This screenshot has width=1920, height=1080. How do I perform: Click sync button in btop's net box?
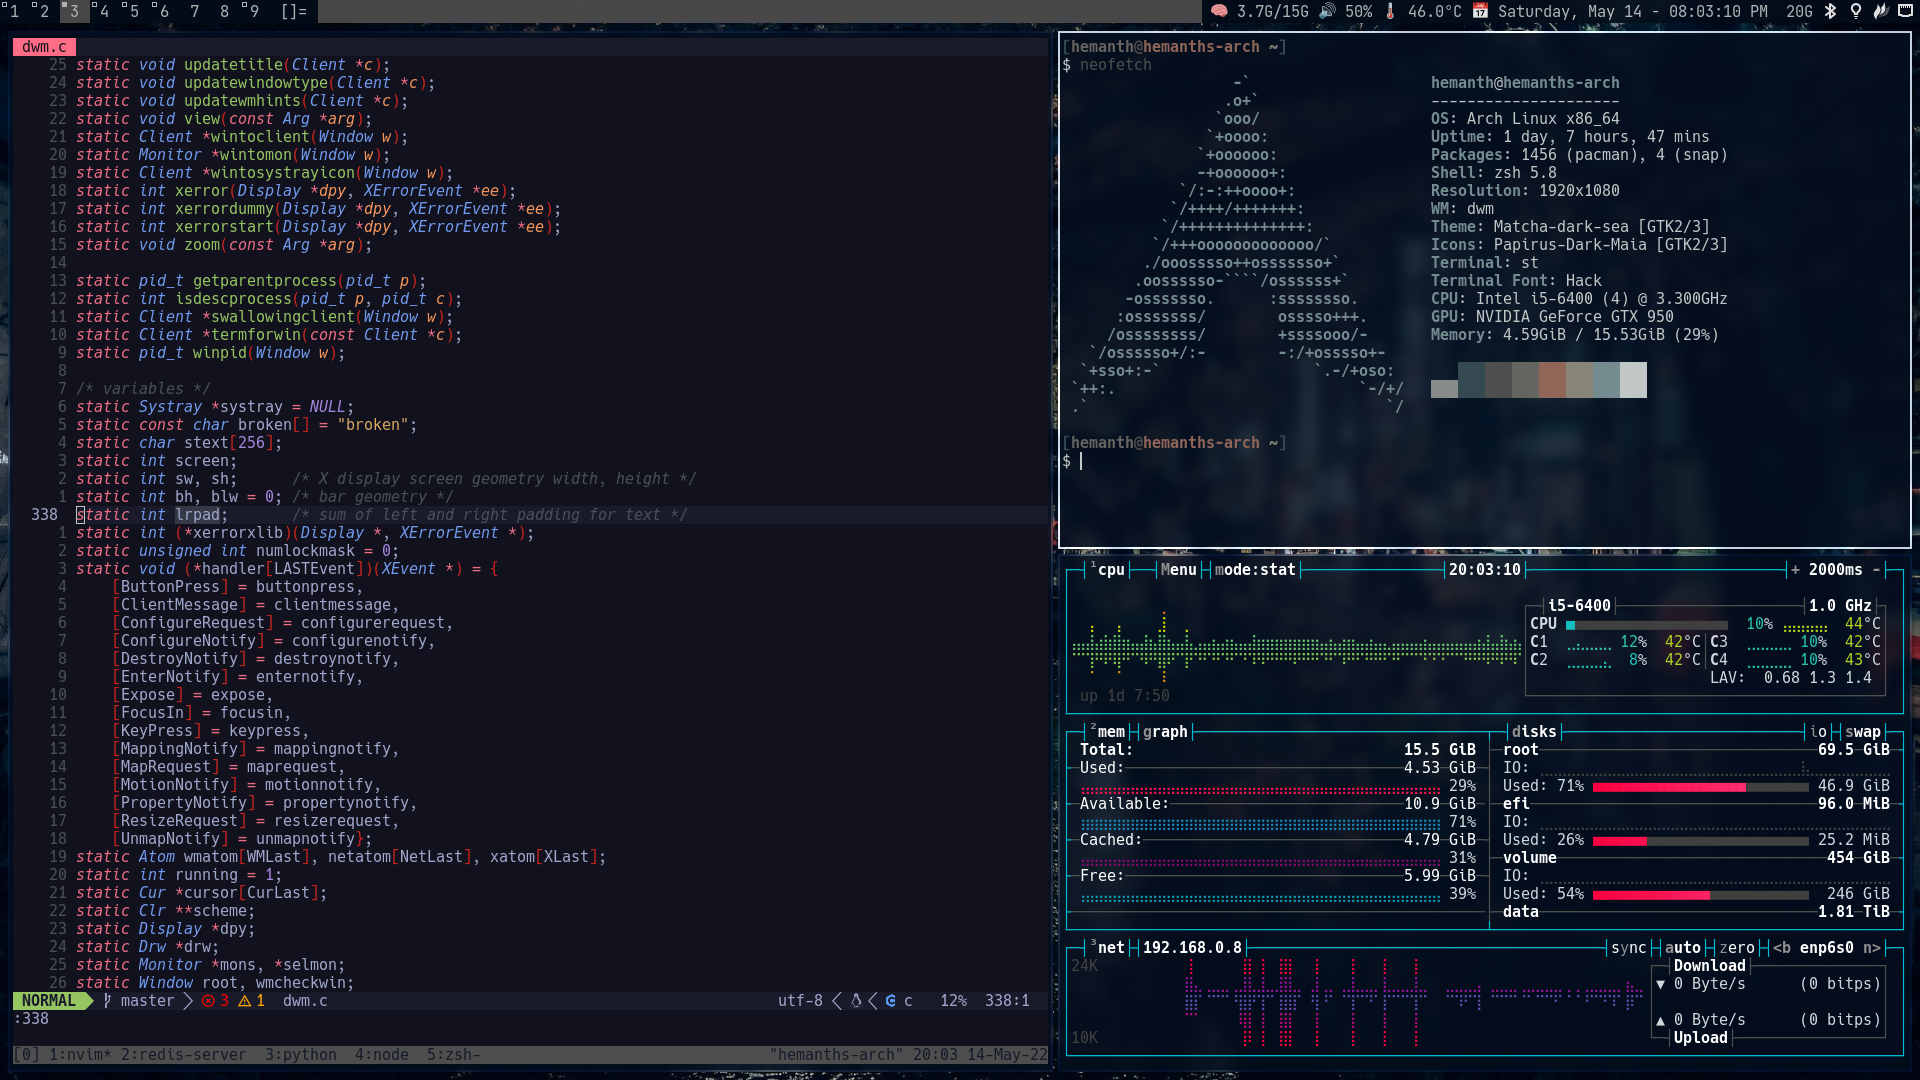[1628, 948]
